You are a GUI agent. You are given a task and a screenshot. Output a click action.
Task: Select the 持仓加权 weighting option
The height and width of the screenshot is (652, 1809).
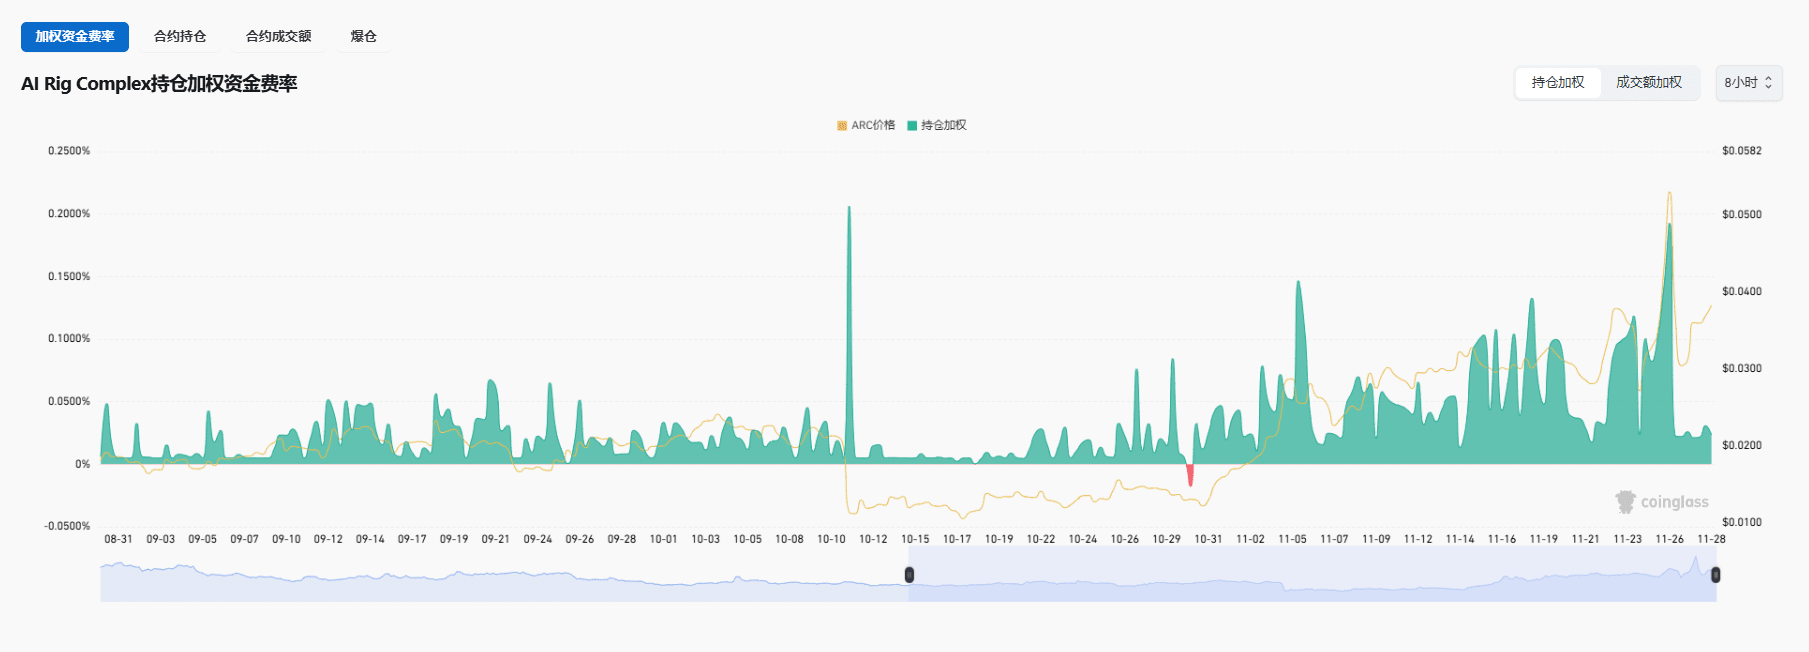coord(1558,82)
